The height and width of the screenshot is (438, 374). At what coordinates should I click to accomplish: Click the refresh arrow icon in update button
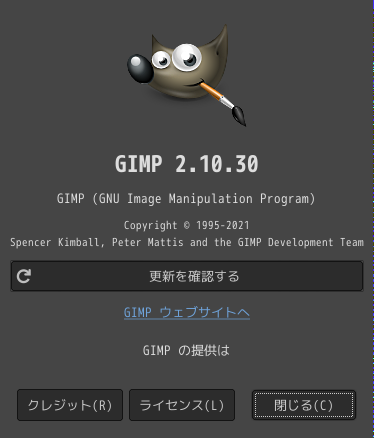pyautogui.click(x=24, y=276)
